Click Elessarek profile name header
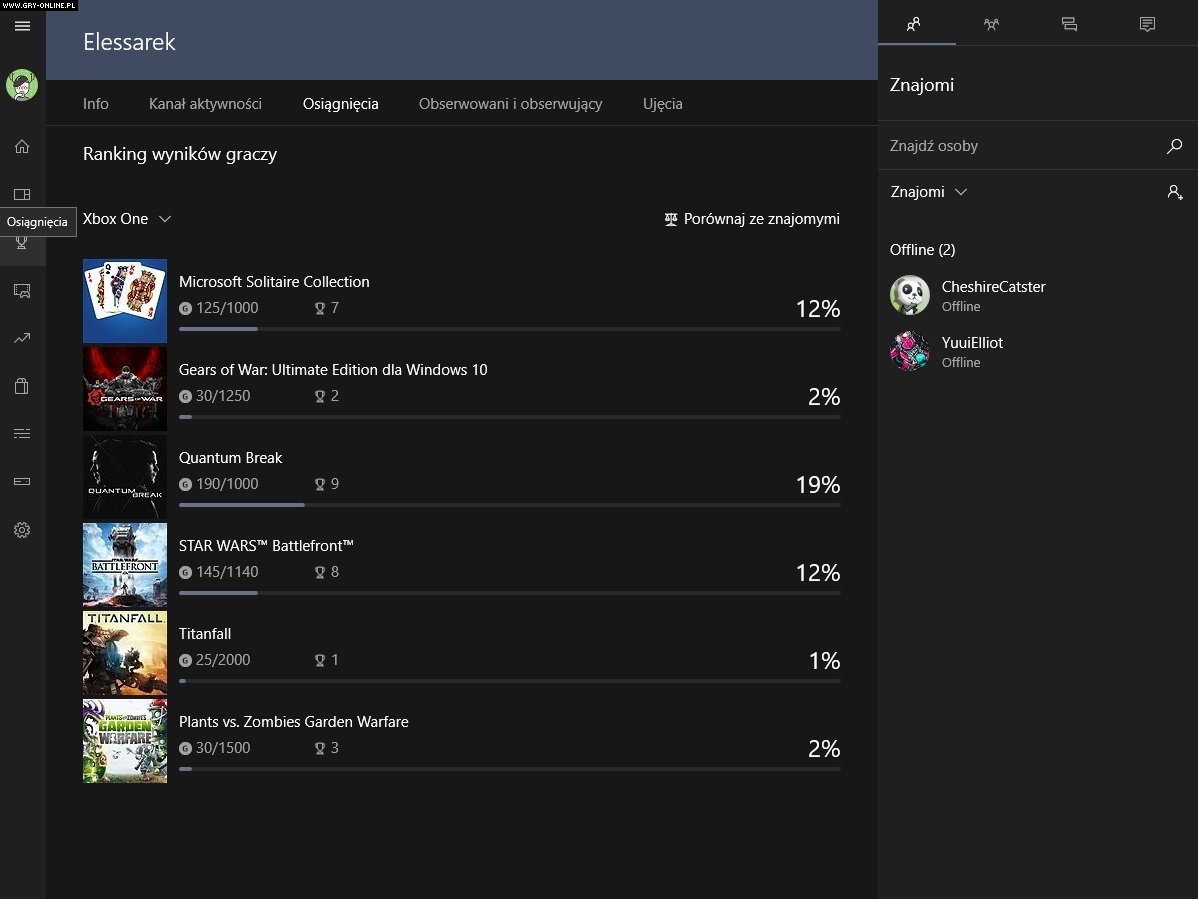The image size is (1198, 899). [129, 41]
